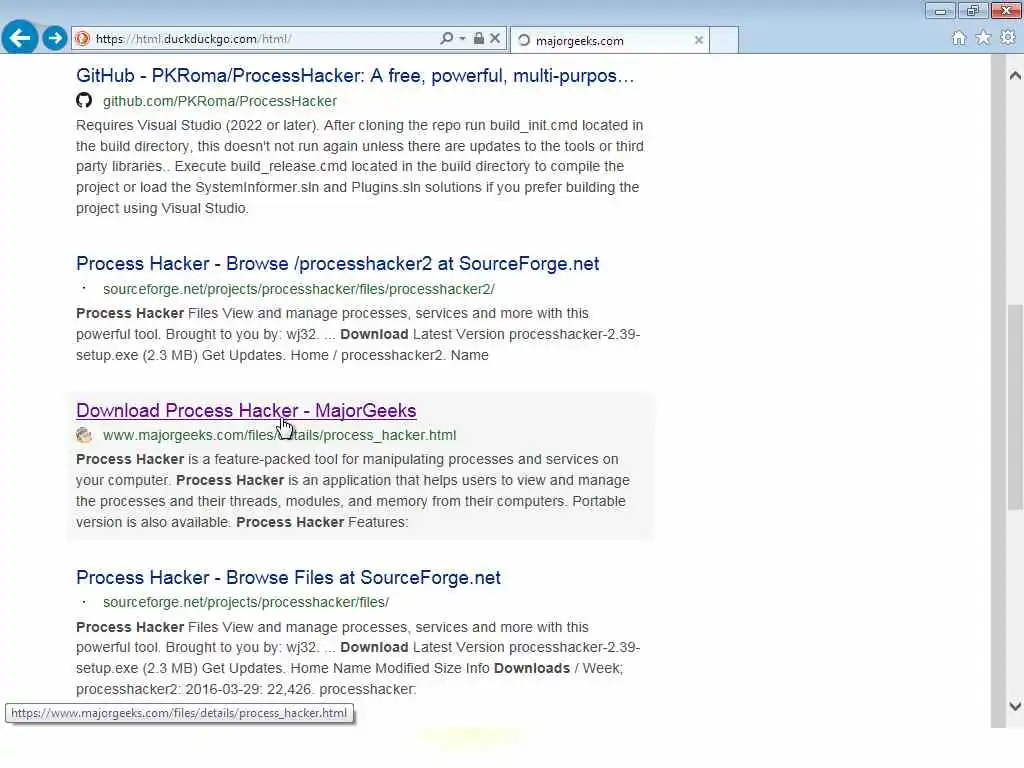Stop page loading with the X button

tap(495, 39)
